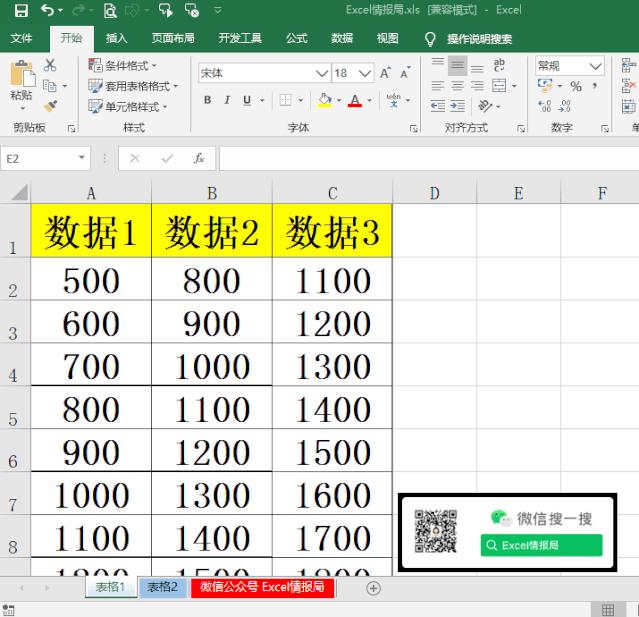Select the column B header
639x617 pixels.
pos(212,193)
